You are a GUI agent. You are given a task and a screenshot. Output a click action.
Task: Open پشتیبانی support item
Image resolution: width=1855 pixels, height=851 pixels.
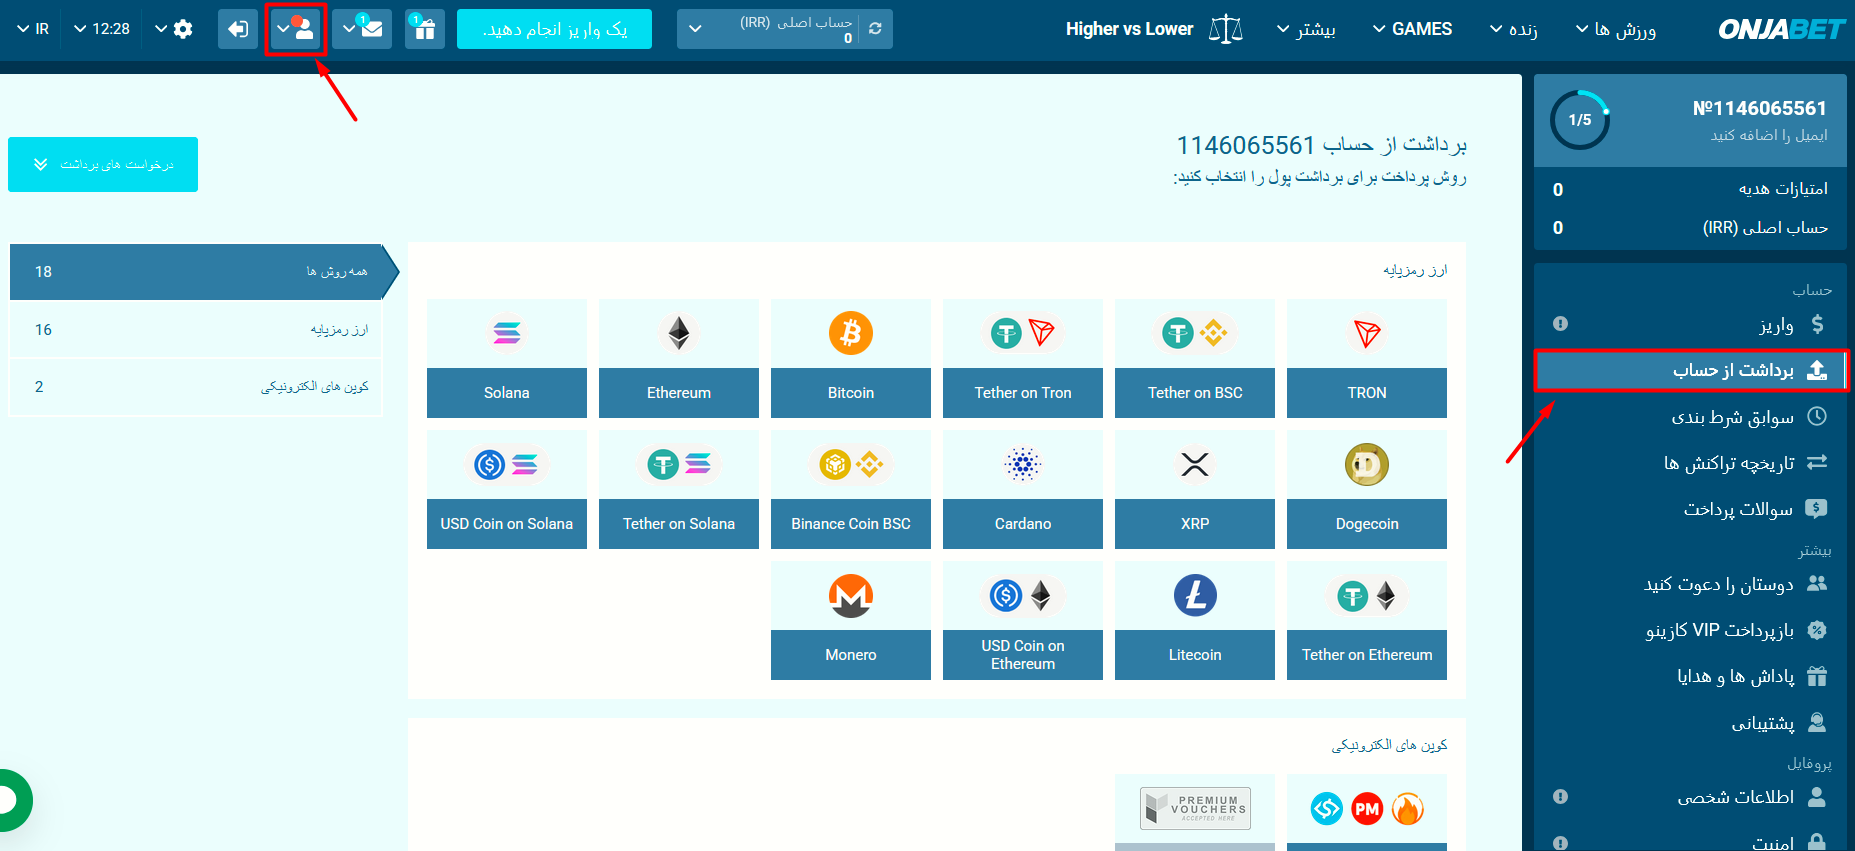1690,722
